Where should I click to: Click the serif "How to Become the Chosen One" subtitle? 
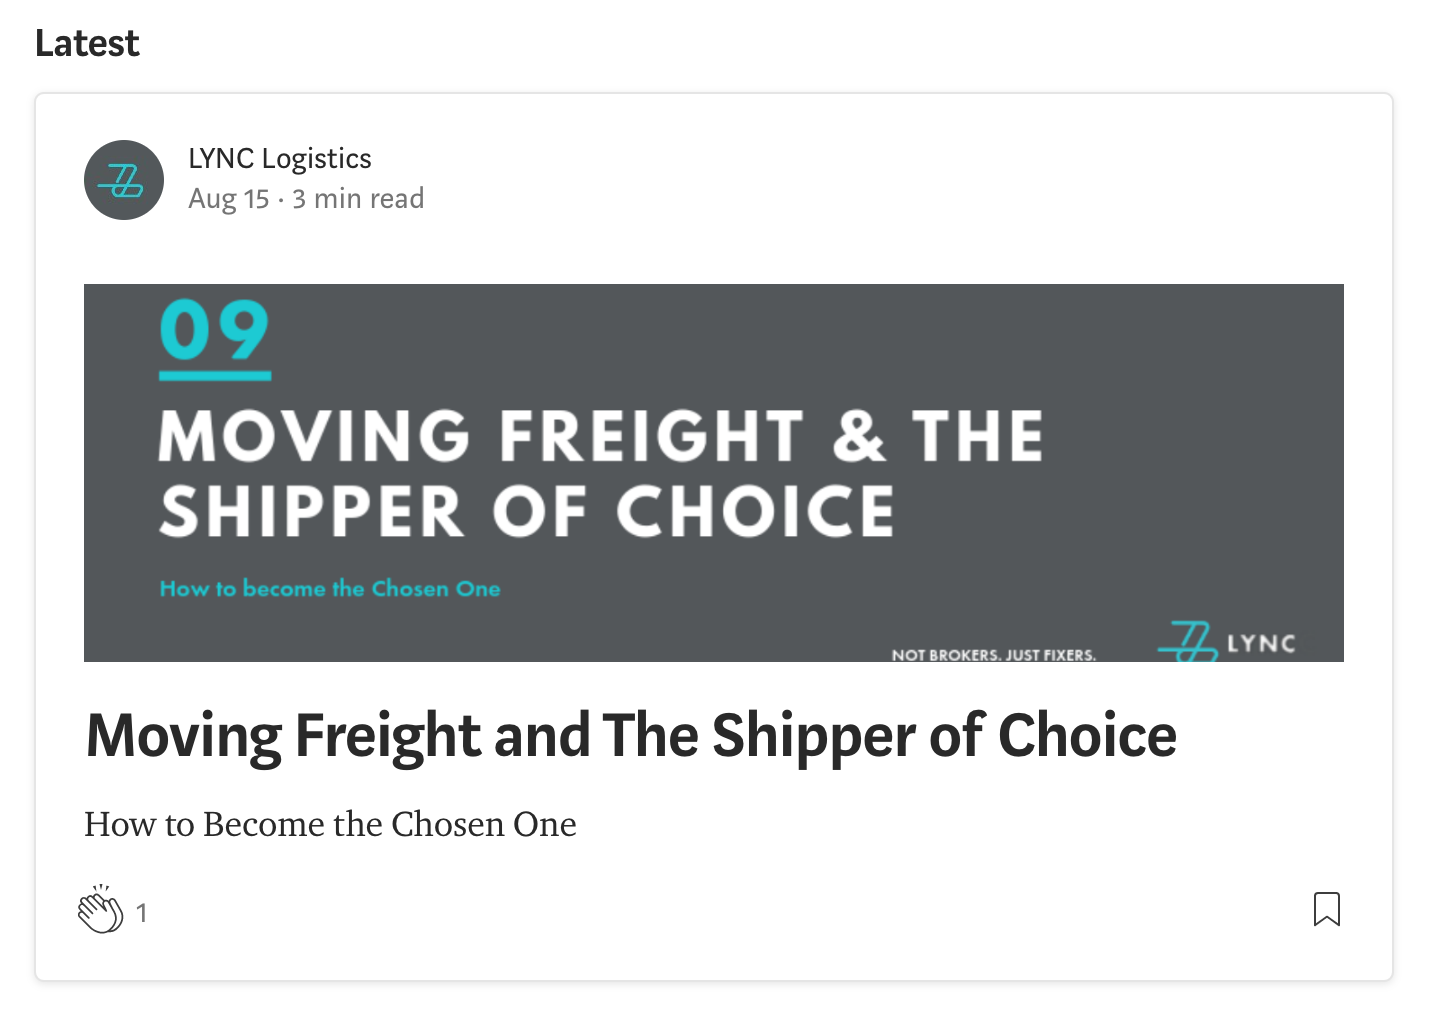(x=330, y=824)
